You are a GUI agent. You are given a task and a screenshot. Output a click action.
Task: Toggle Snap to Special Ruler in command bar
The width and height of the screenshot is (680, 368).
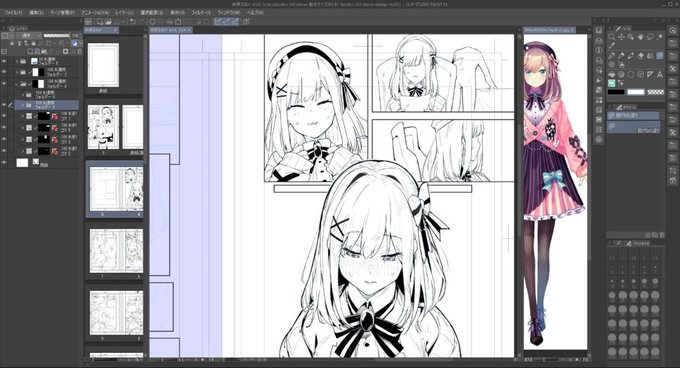(x=227, y=22)
